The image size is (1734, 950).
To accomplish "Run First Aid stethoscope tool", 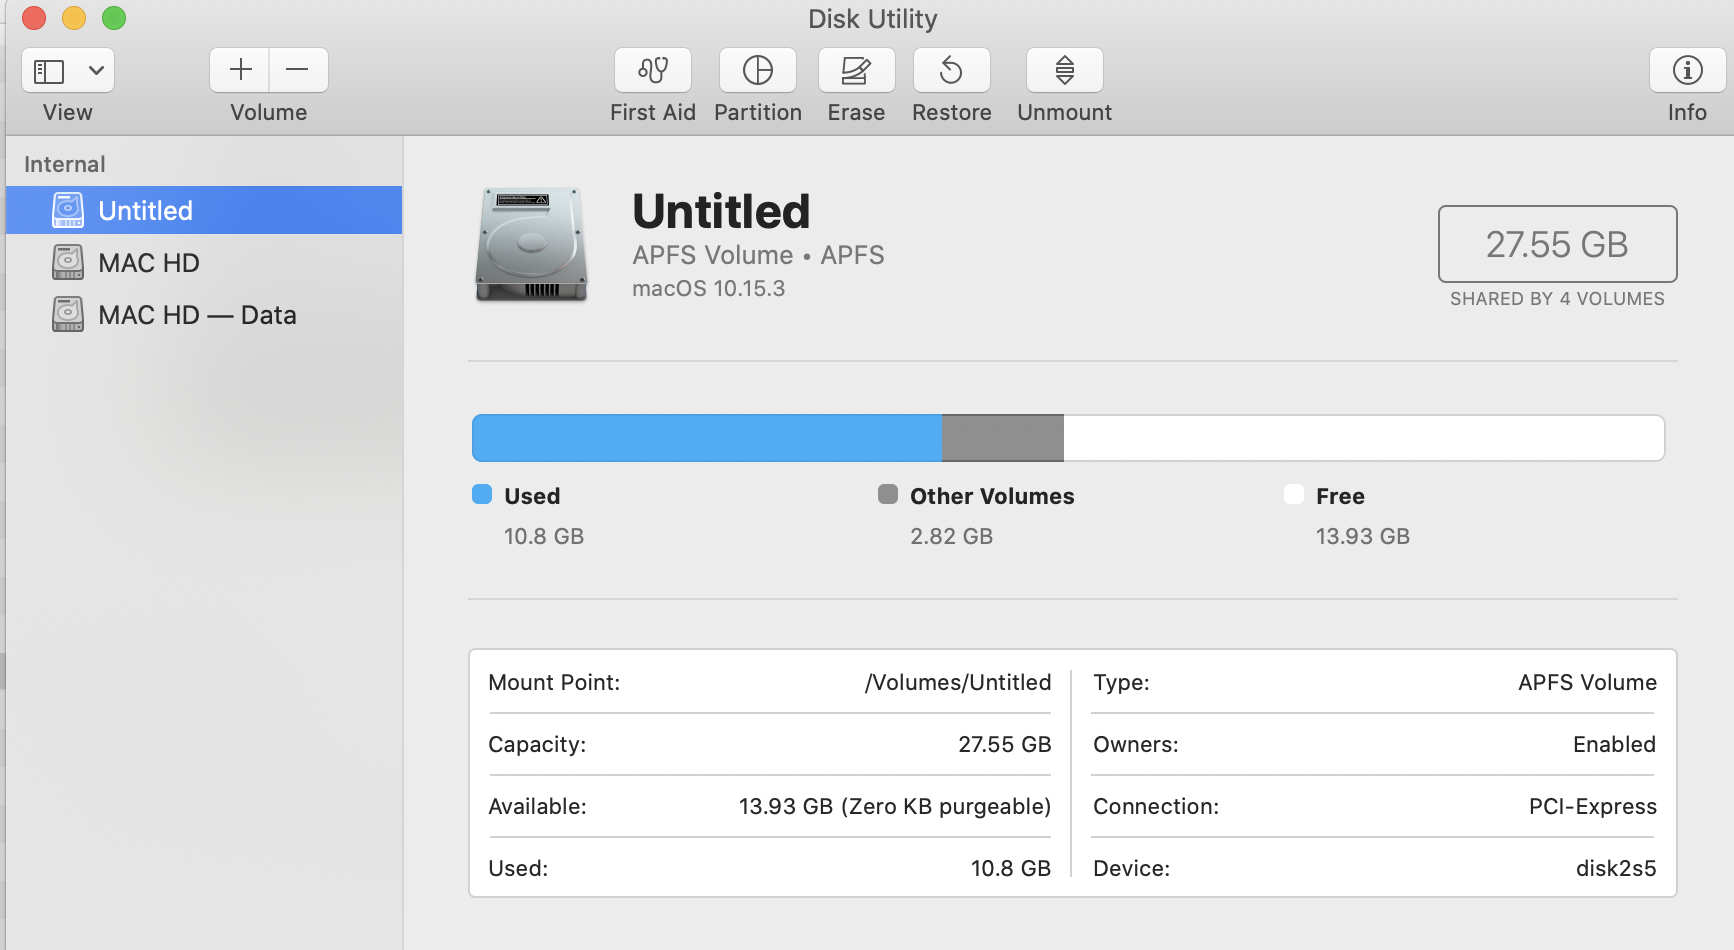I will click(x=653, y=70).
